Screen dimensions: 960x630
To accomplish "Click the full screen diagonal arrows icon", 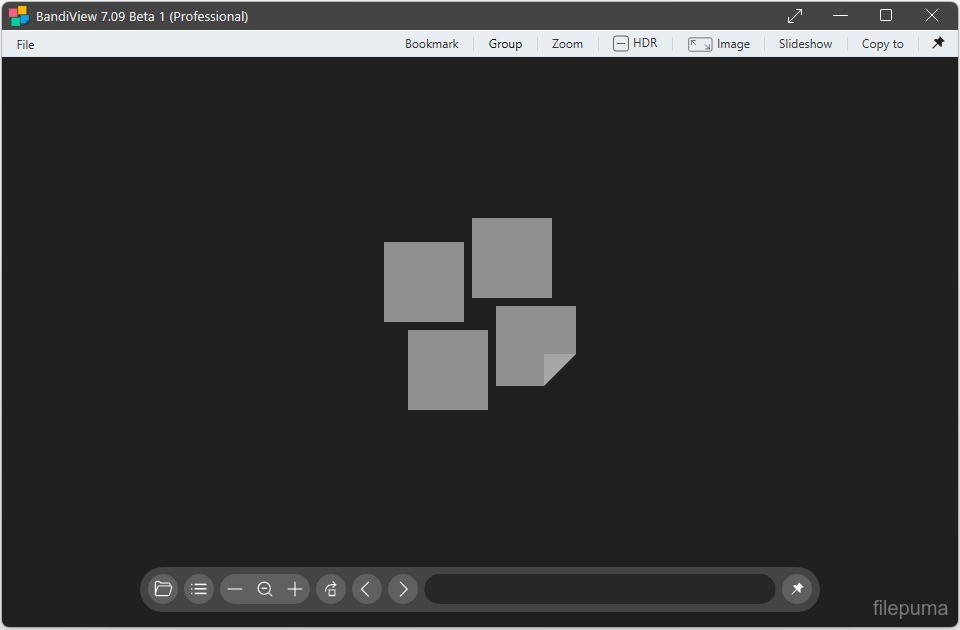I will [795, 16].
